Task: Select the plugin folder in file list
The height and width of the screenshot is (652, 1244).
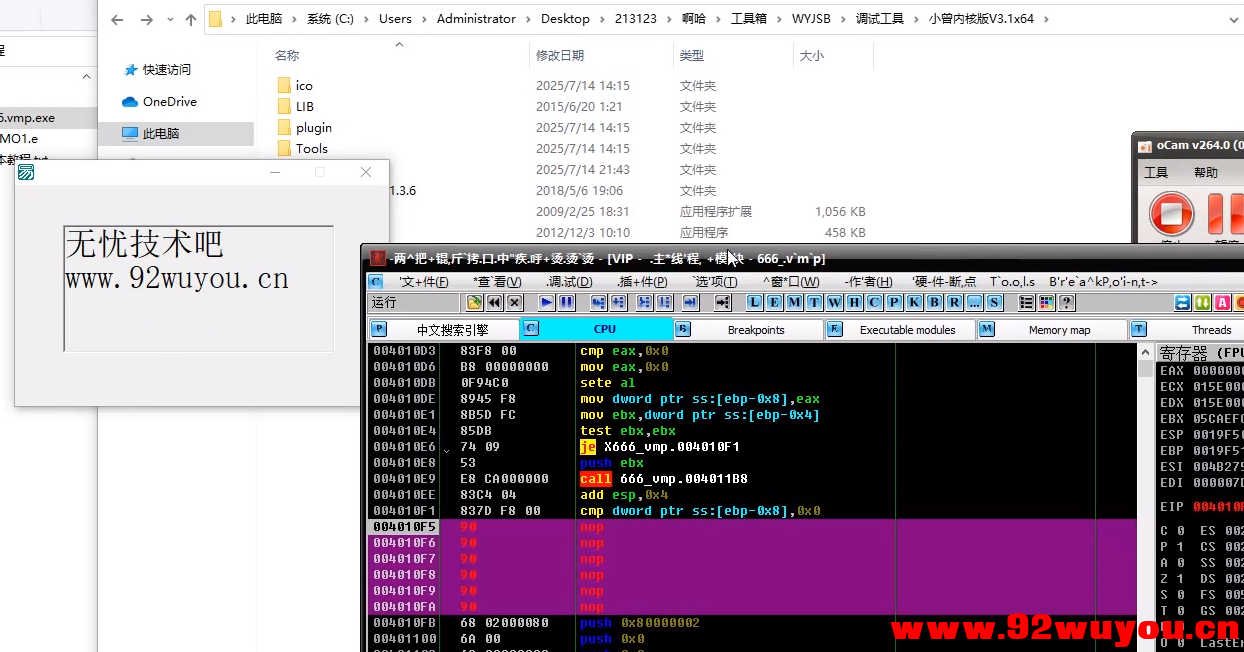Action: tap(313, 128)
